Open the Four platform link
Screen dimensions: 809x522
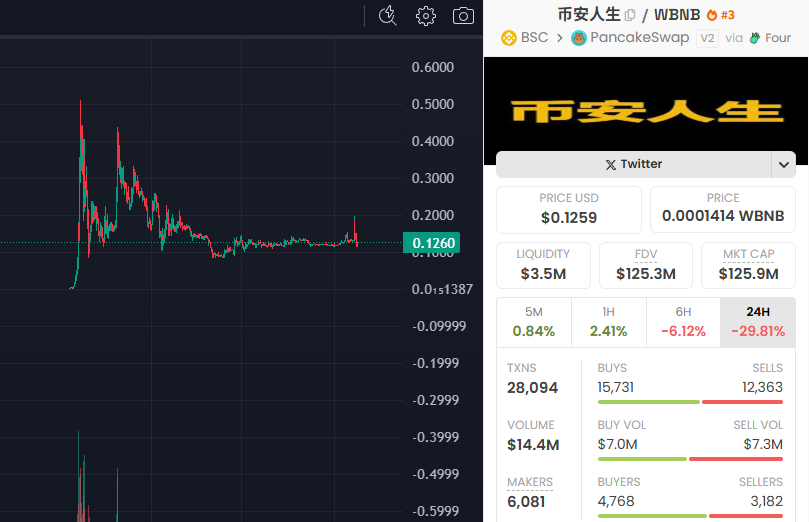[x=778, y=38]
